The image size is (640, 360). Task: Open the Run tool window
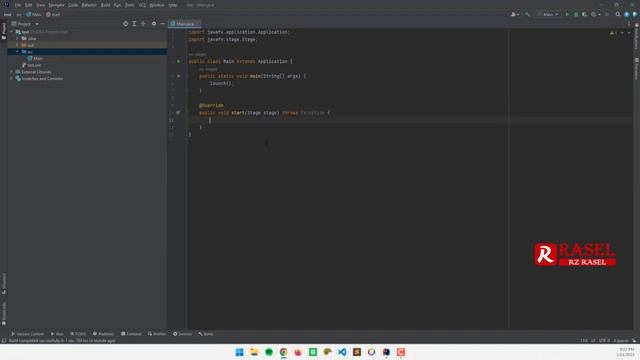coord(57,334)
